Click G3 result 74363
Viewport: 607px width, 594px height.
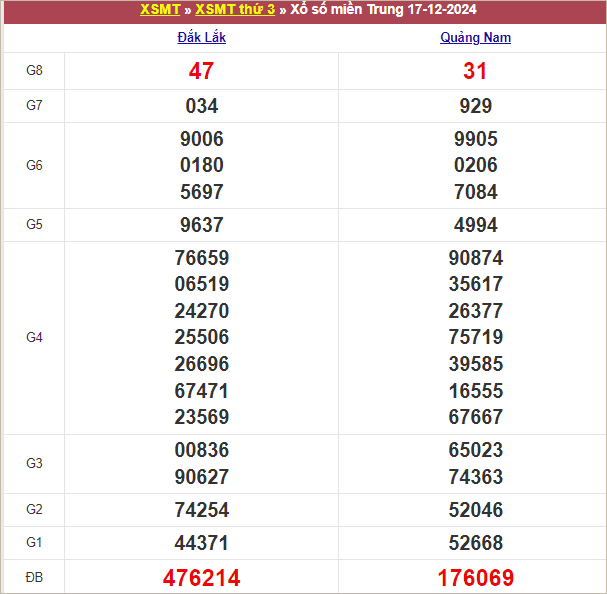point(475,477)
